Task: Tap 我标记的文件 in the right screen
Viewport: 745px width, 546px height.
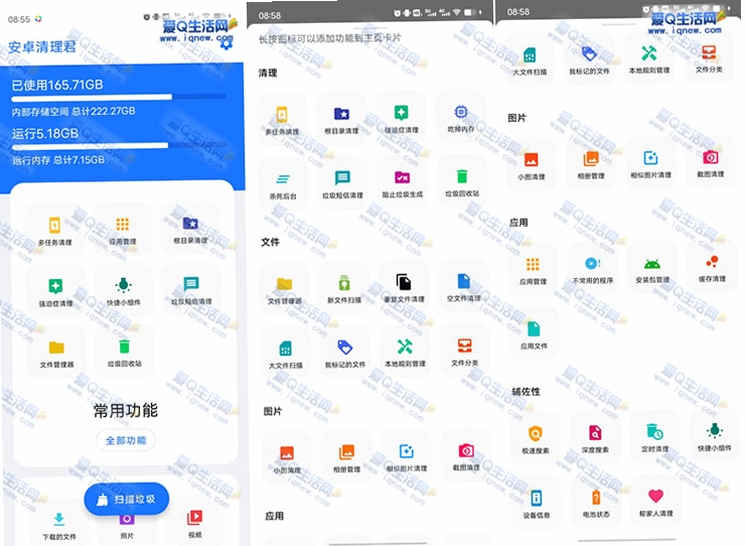Action: [589, 59]
